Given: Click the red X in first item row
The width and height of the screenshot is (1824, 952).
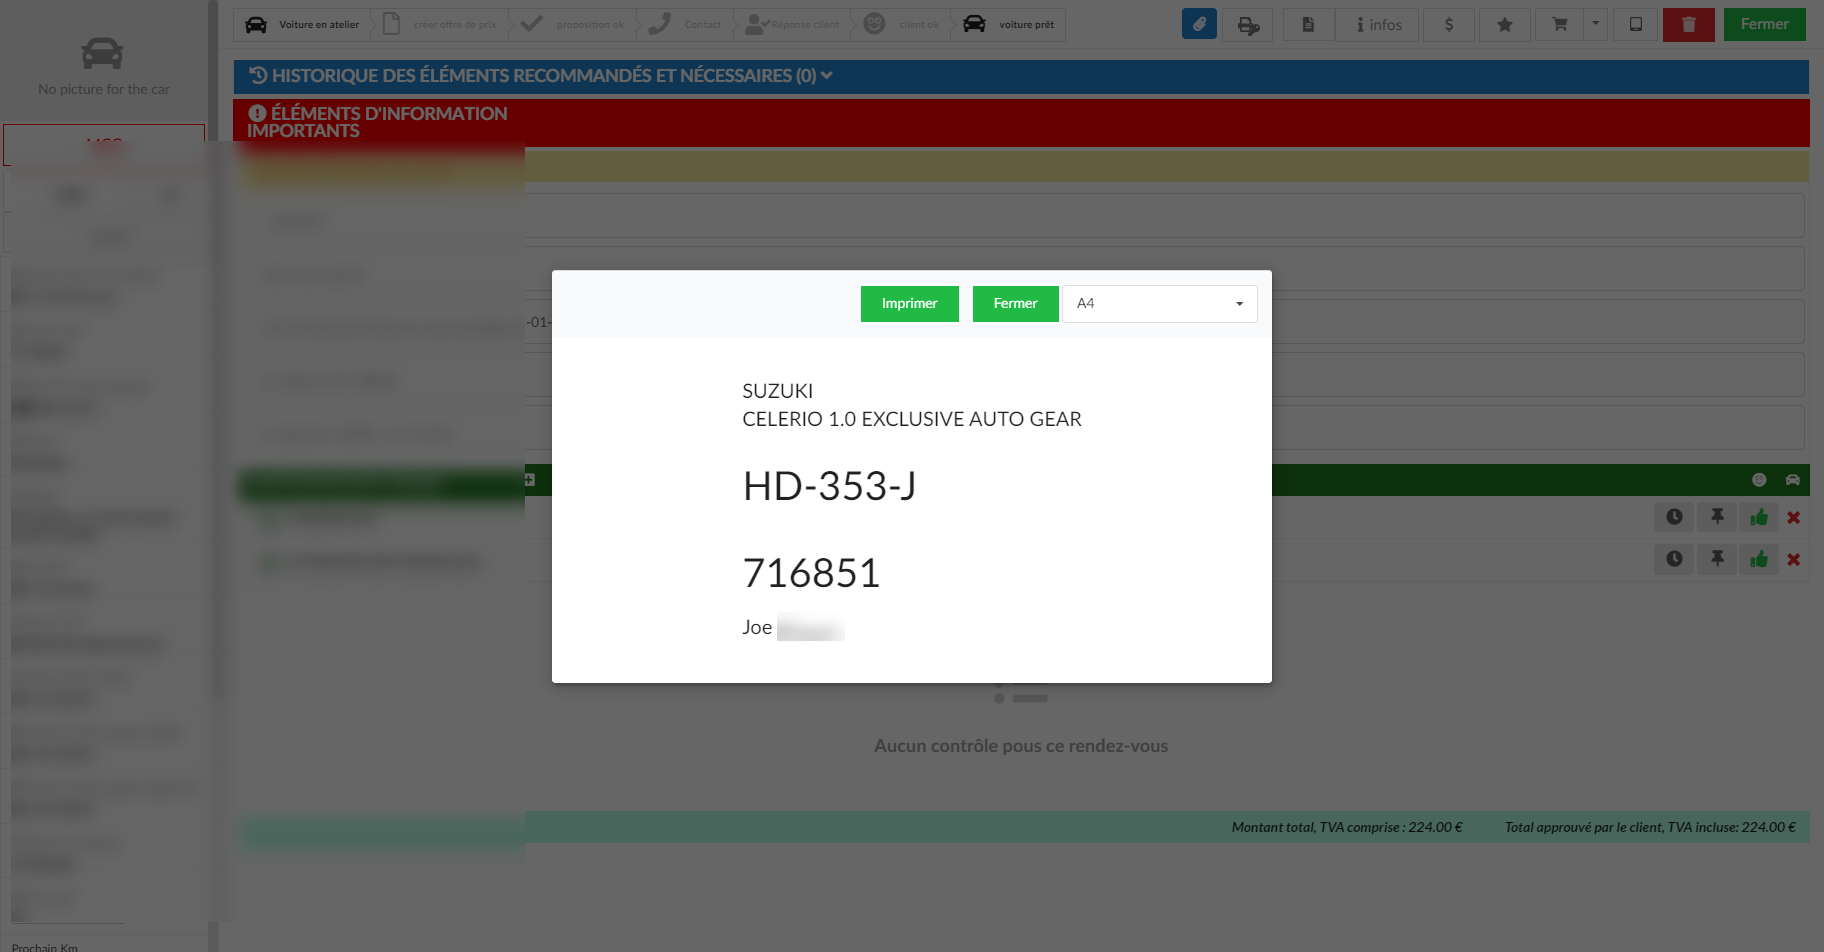Looking at the screenshot, I should point(1793,518).
